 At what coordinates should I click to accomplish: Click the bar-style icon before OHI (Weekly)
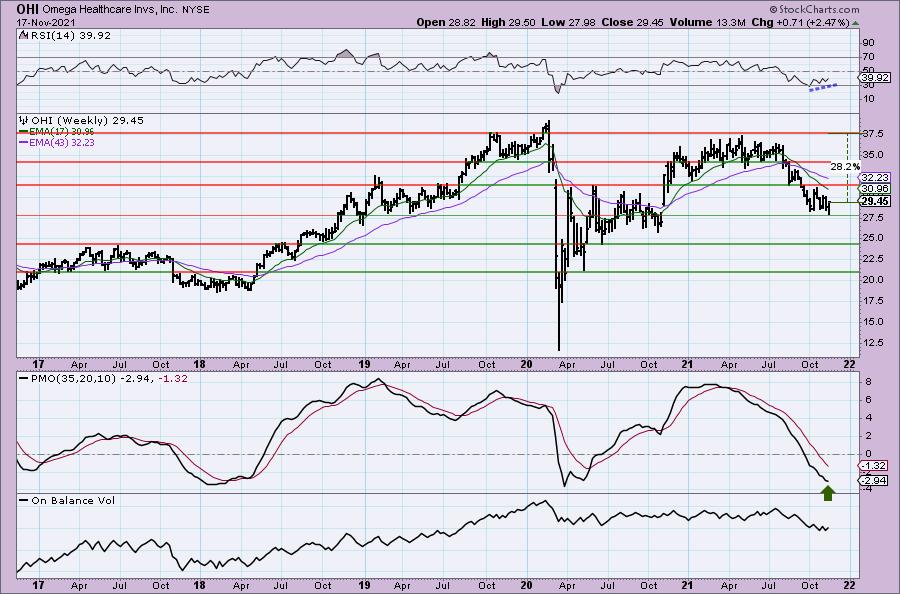click(x=24, y=121)
